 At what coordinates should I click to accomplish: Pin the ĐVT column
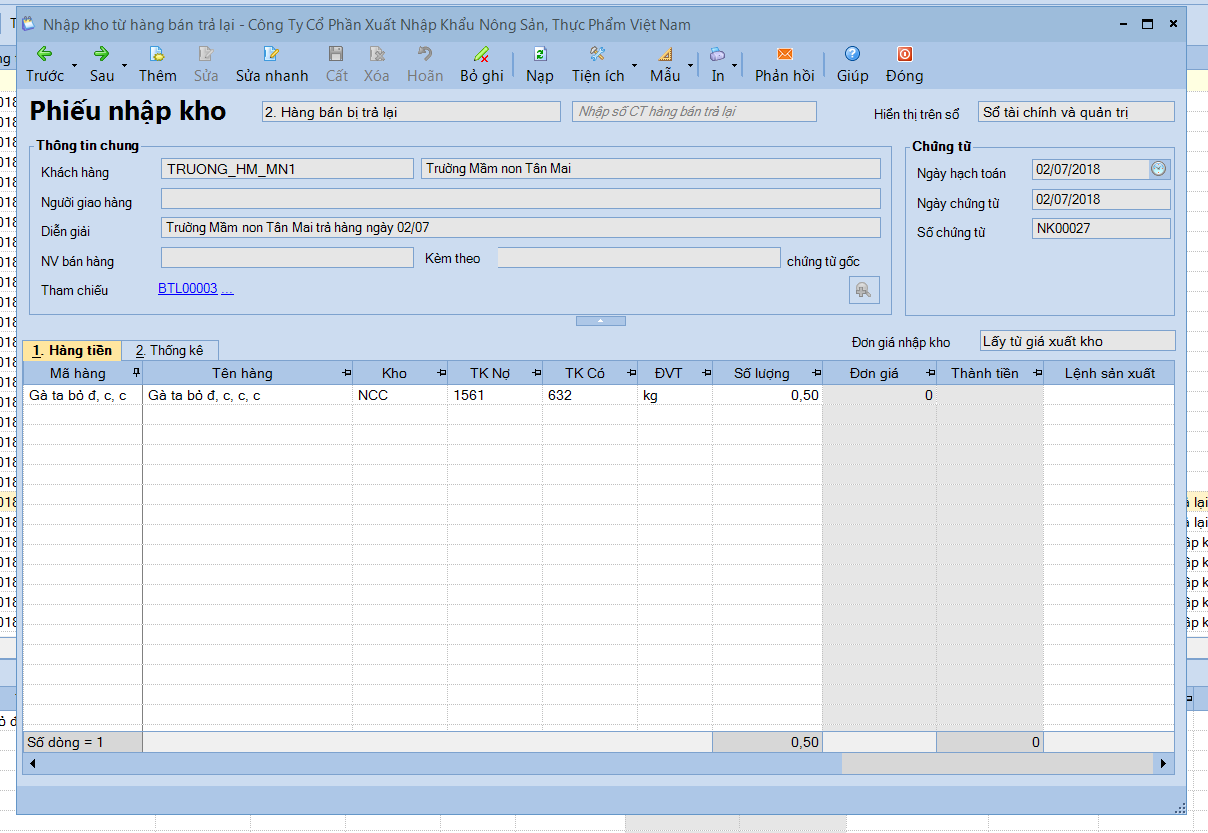[x=706, y=373]
